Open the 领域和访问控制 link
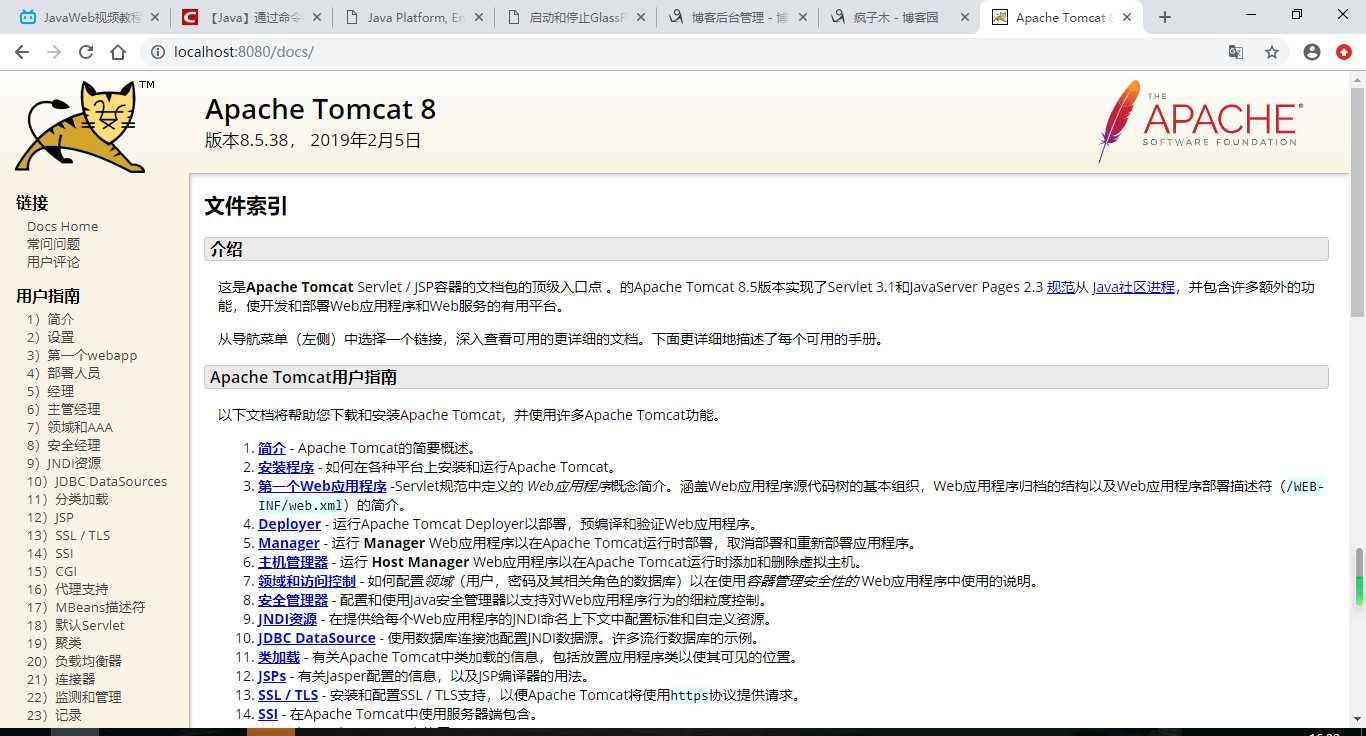This screenshot has height=736, width=1366. coord(307,581)
